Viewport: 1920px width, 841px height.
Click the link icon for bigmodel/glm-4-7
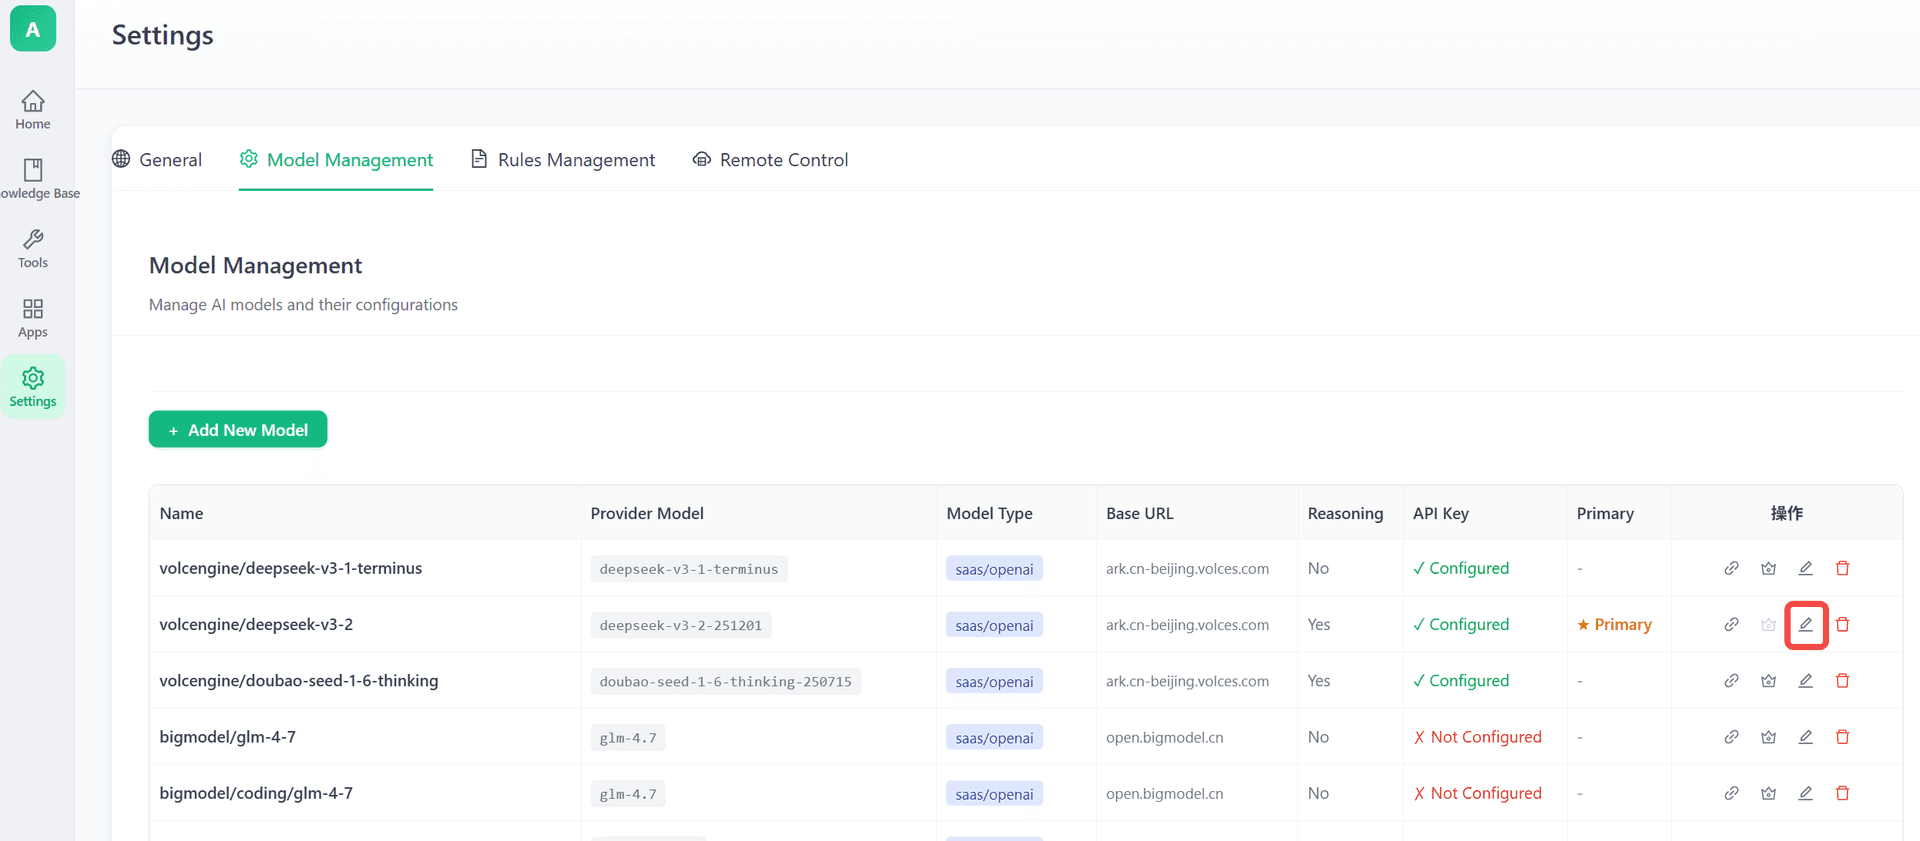coord(1731,737)
